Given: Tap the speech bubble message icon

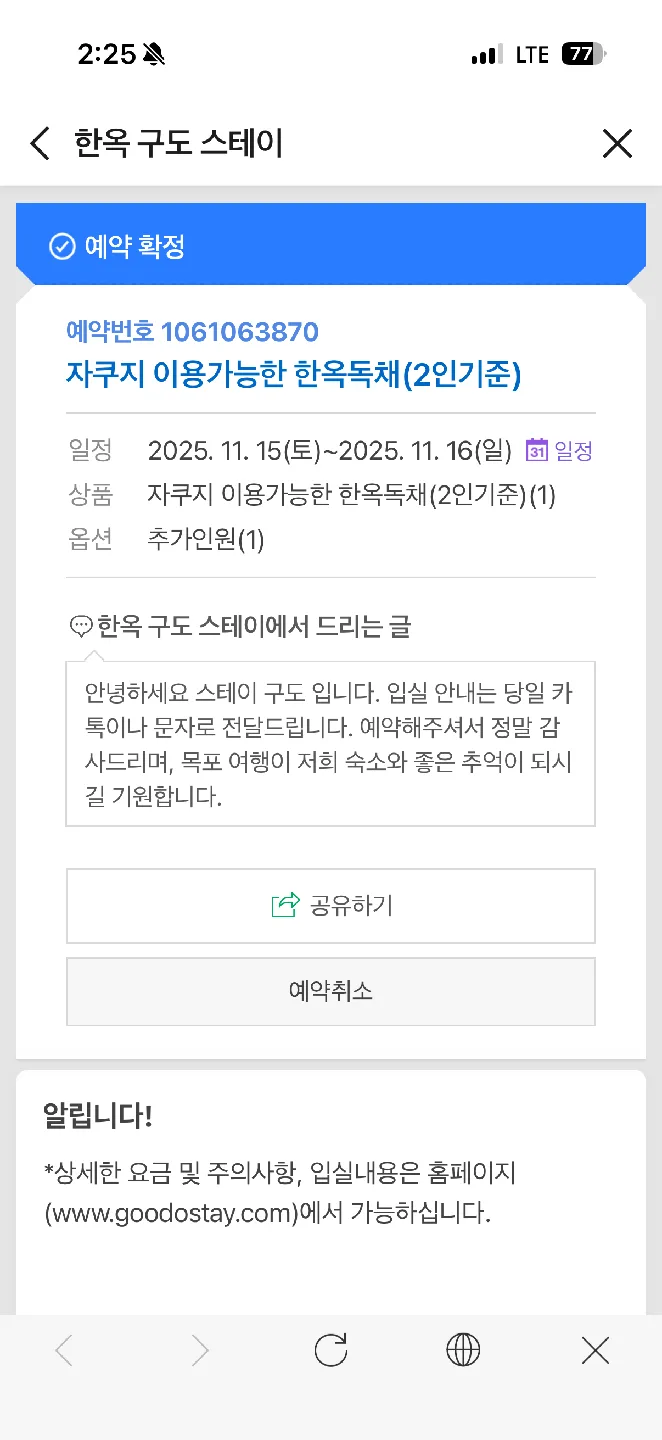Looking at the screenshot, I should 80,627.
